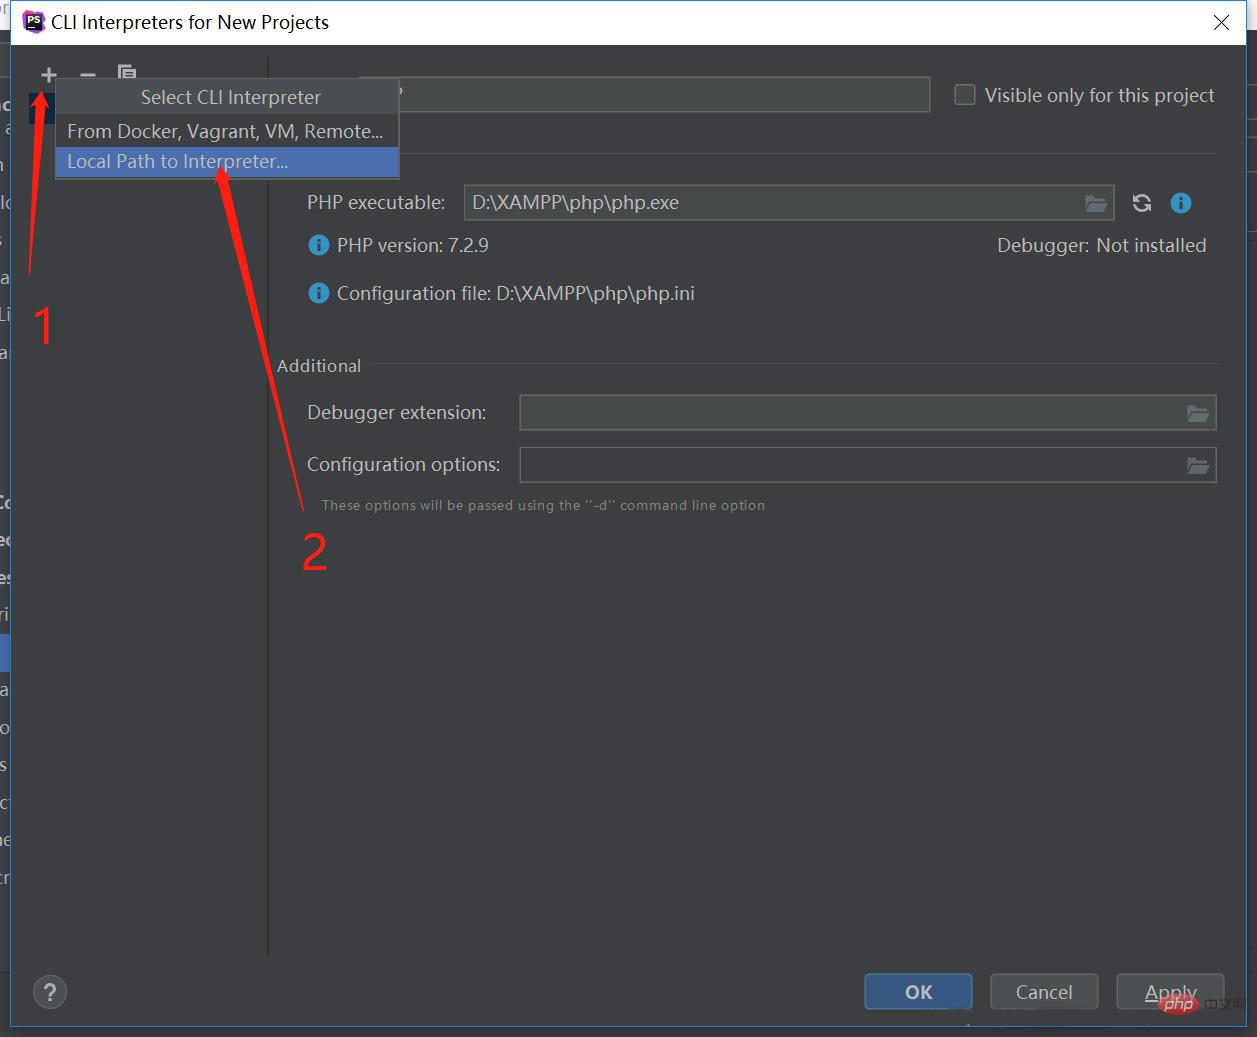1257x1037 pixels.
Task: Select Local Path to Interpreter option
Action: pos(227,162)
